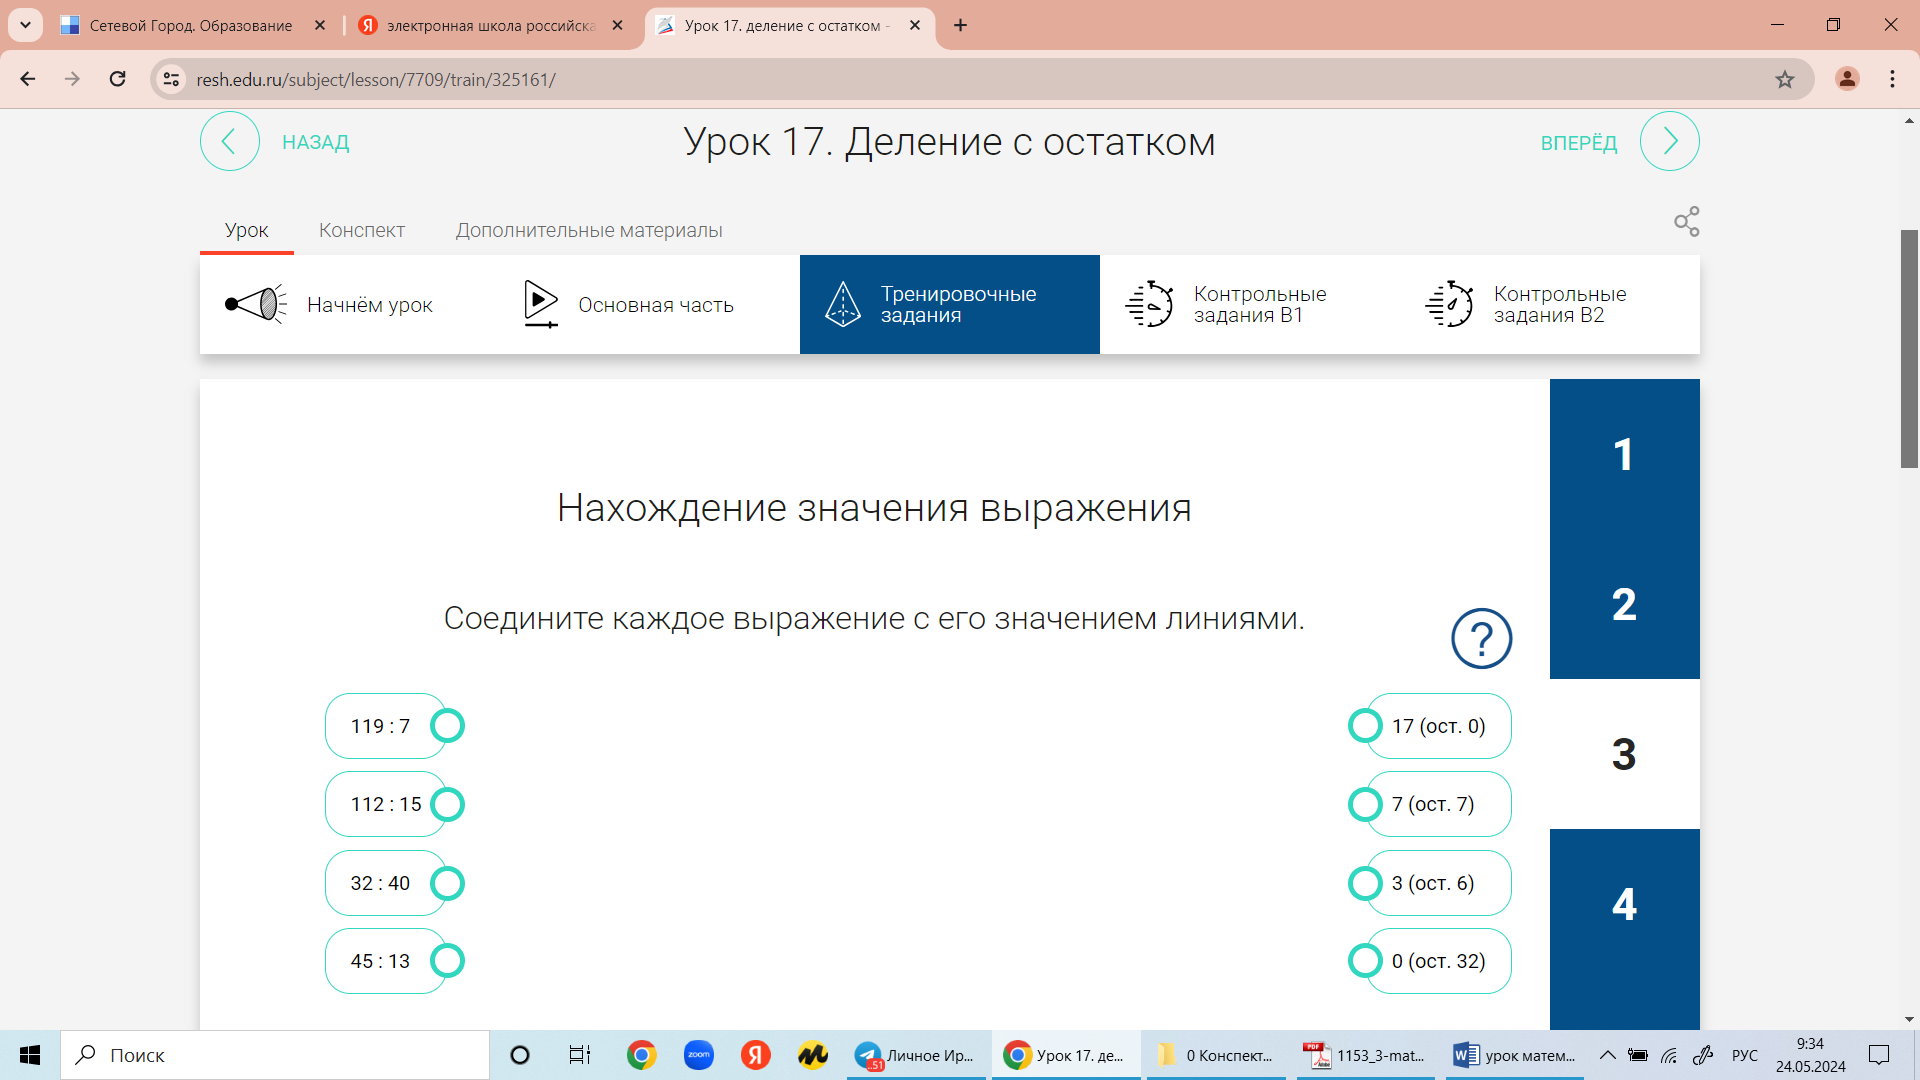
Task: Open Chrome three-dot menu
Action: click(x=1892, y=79)
